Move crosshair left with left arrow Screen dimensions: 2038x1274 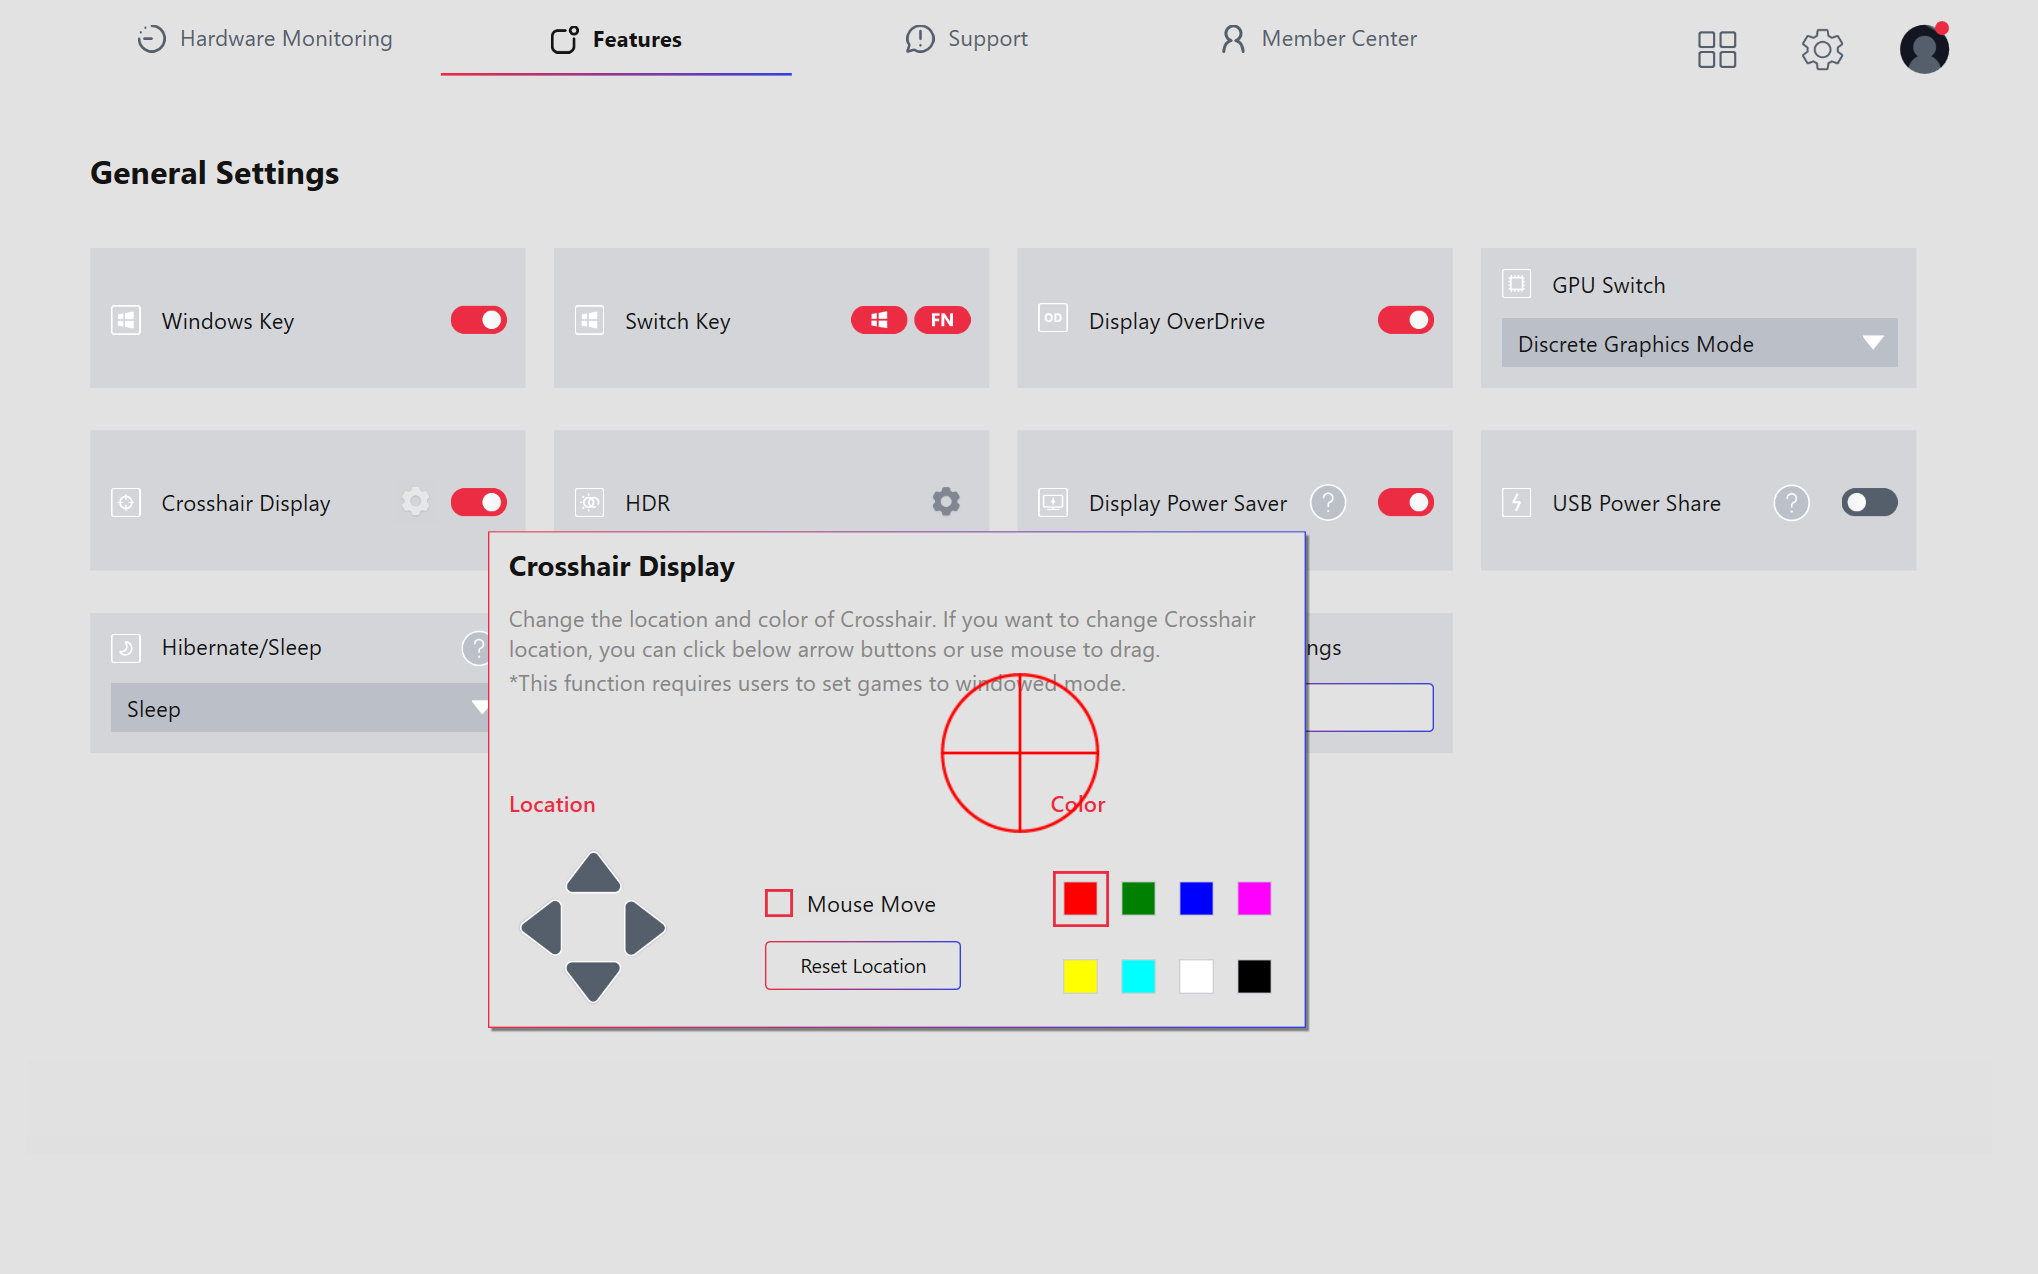pyautogui.click(x=542, y=928)
